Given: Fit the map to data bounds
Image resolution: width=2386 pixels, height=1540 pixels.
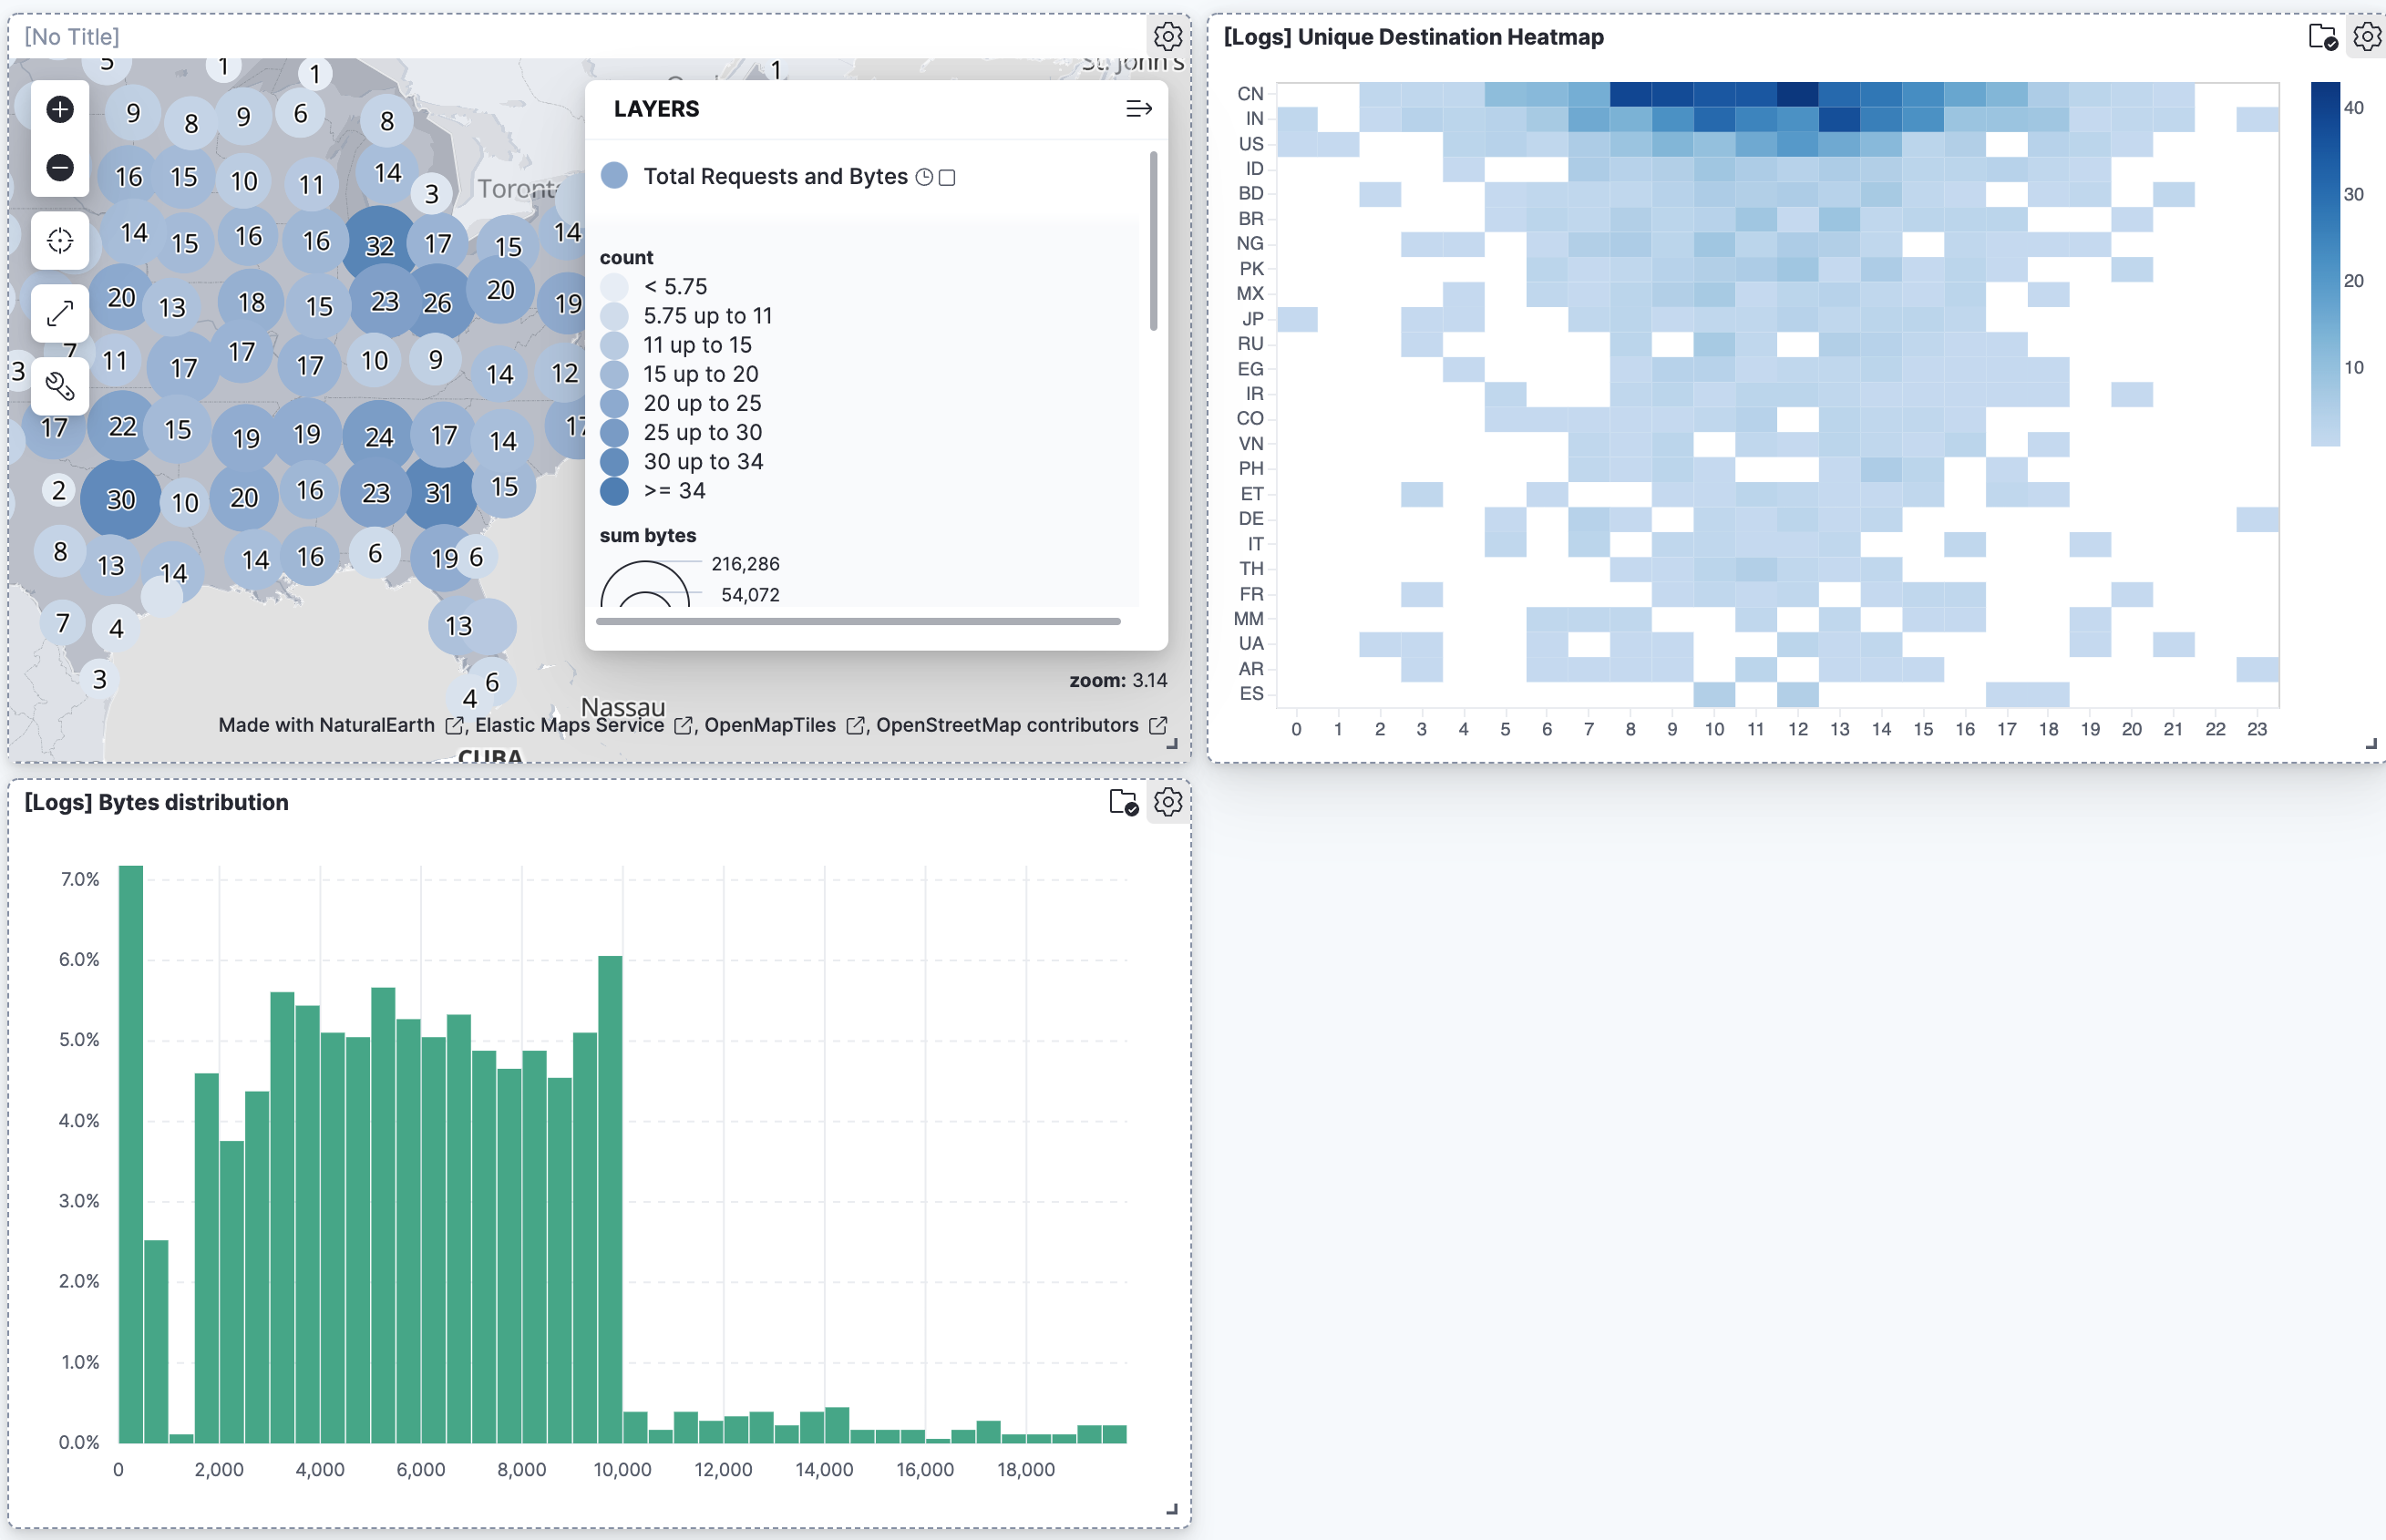Looking at the screenshot, I should tap(58, 240).
